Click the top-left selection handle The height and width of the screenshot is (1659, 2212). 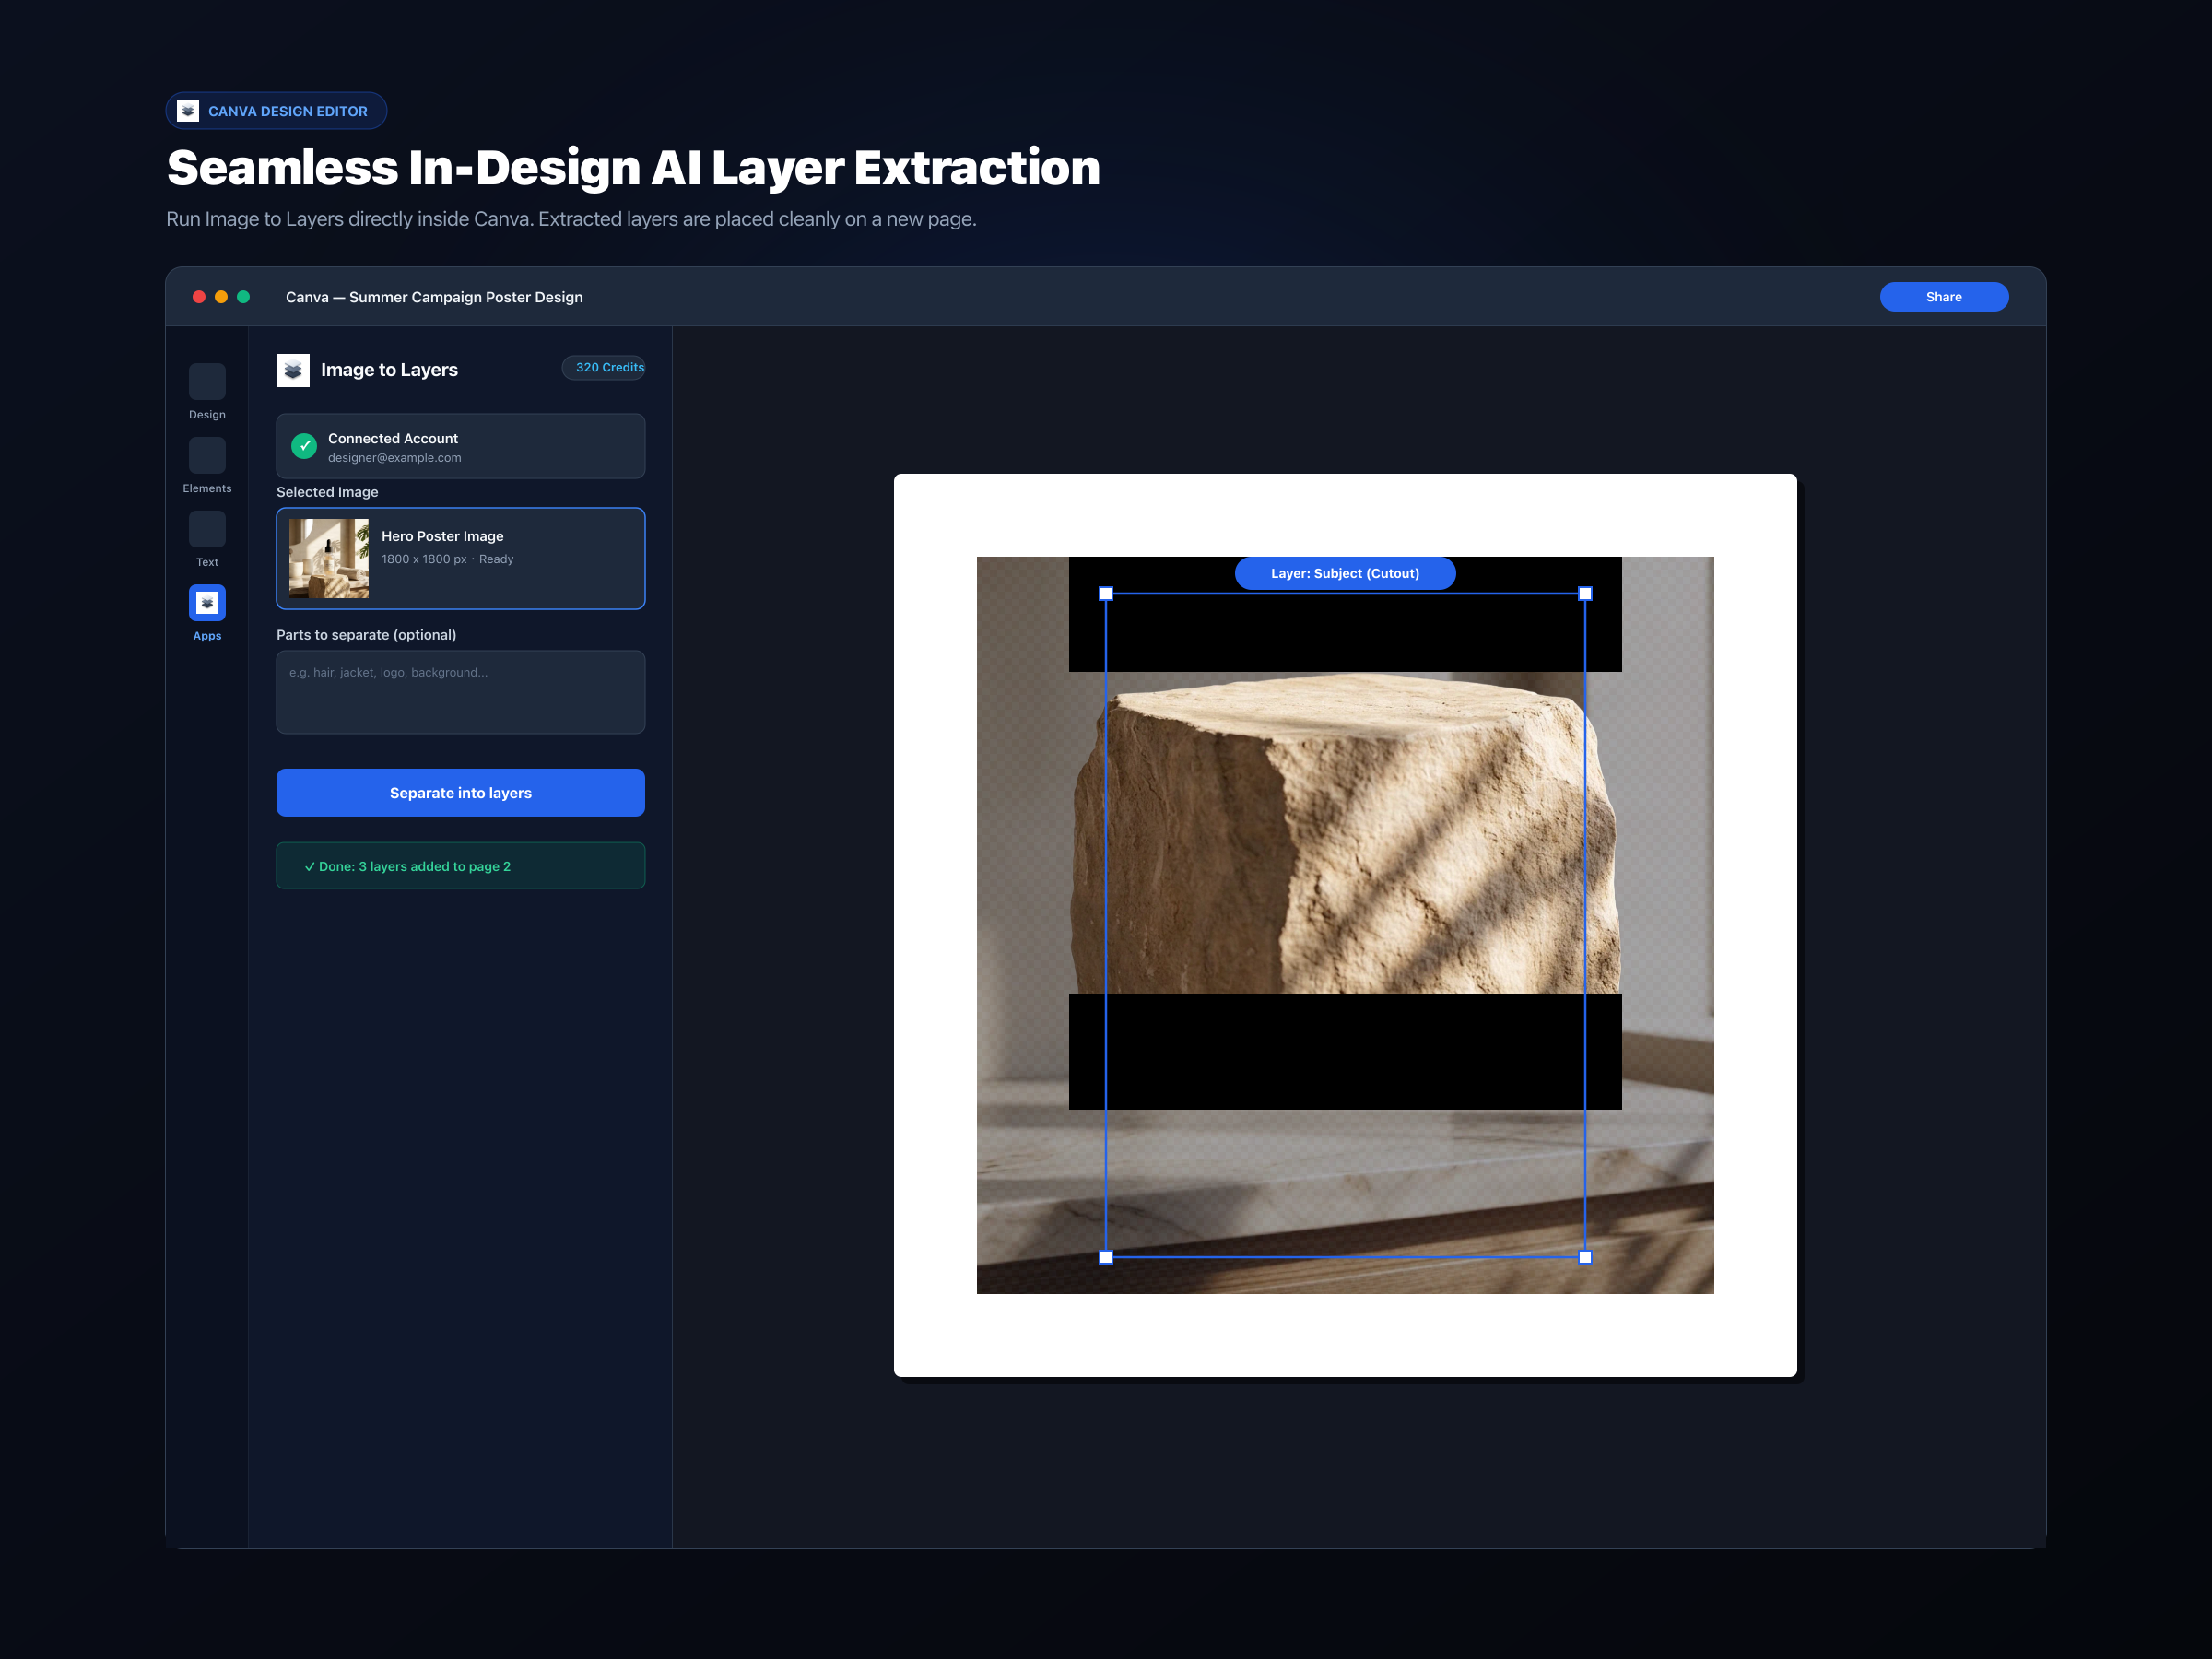pos(1106,594)
